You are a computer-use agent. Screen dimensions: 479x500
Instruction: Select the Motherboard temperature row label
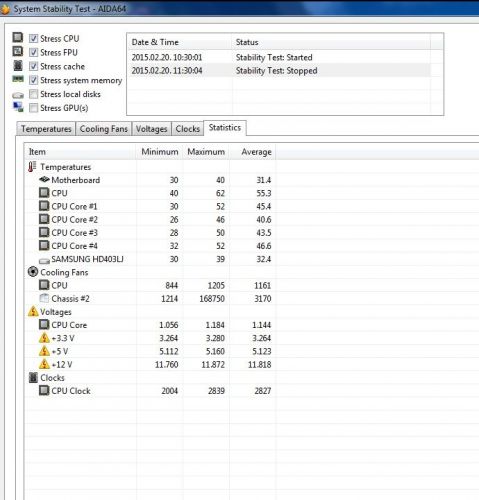point(76,180)
